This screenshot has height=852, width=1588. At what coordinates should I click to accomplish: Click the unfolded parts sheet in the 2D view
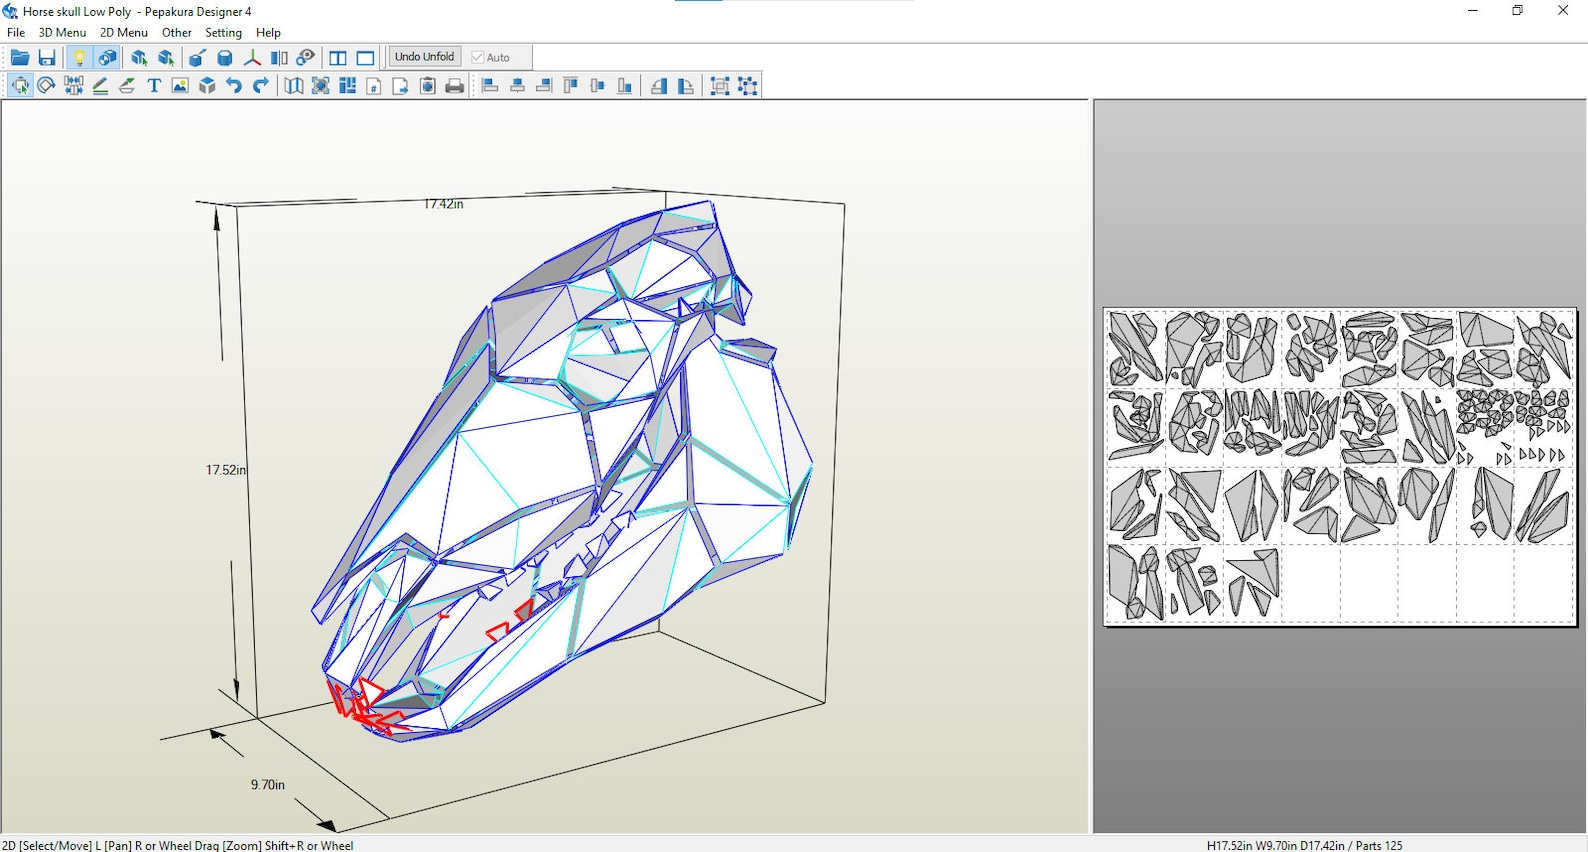[x=1340, y=467]
